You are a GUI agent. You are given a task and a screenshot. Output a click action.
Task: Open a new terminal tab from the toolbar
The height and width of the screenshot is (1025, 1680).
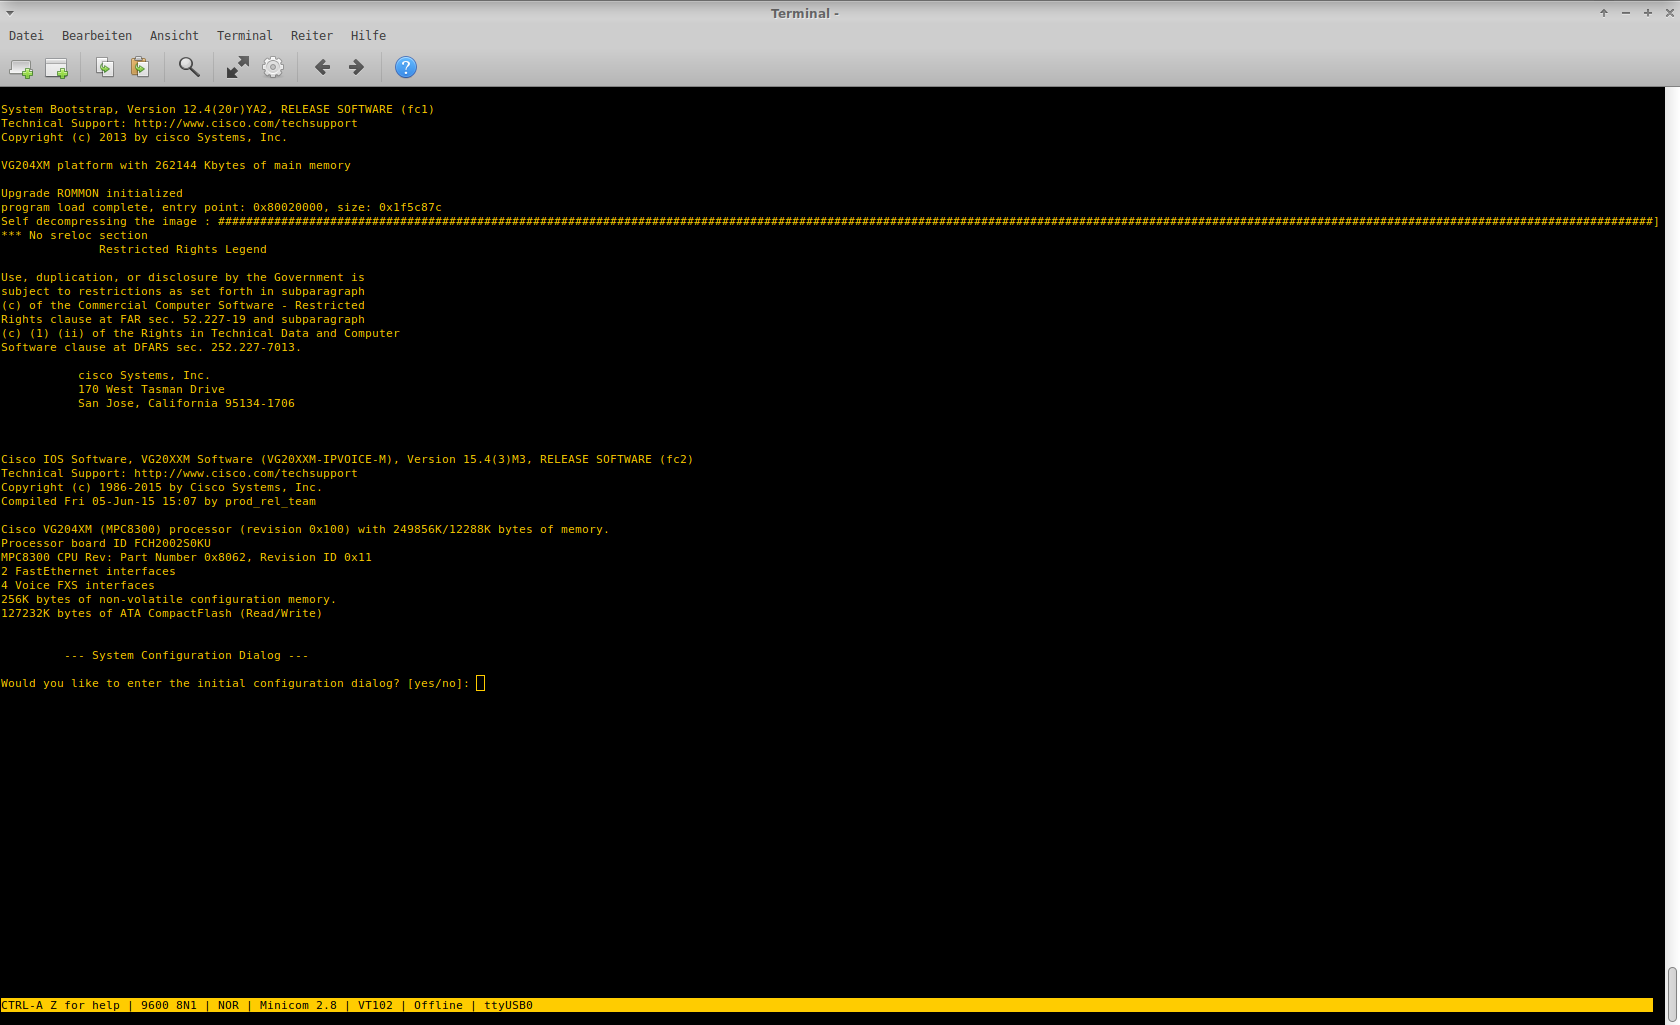21,68
